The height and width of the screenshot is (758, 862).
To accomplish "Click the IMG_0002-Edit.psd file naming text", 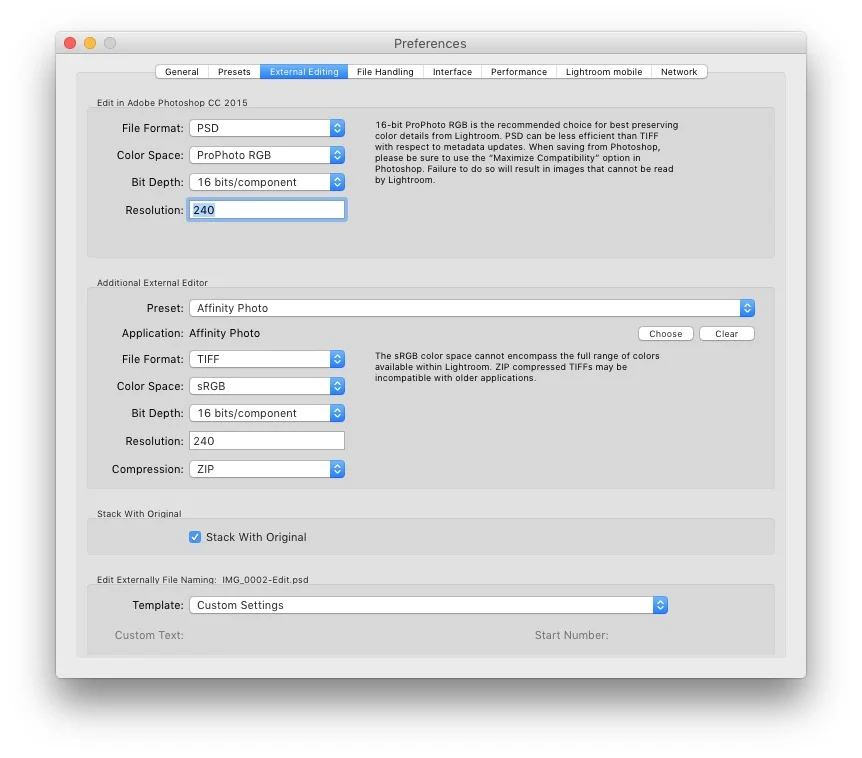I will 265,579.
